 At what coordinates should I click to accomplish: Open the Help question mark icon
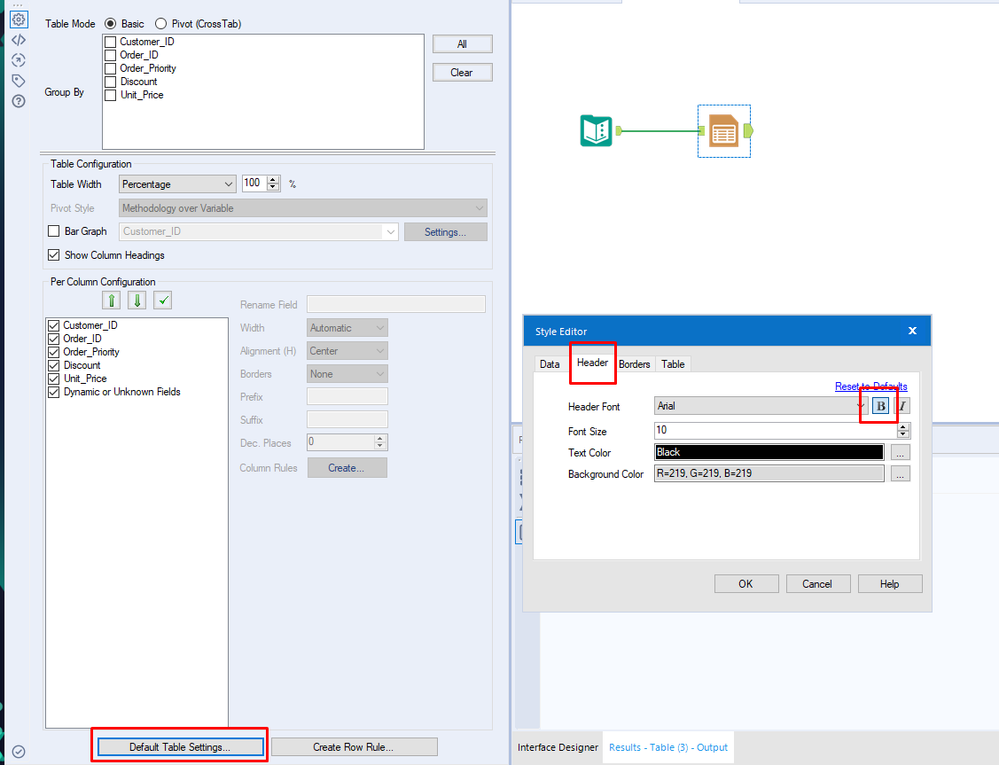point(18,101)
